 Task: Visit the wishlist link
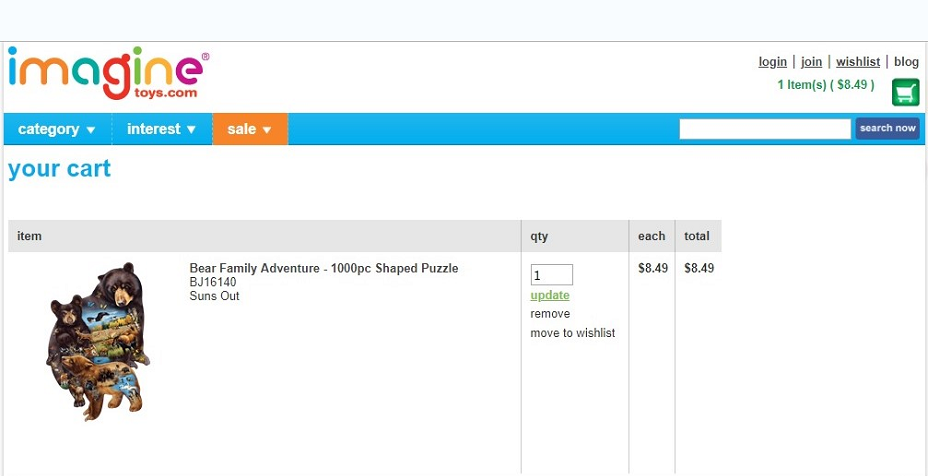pyautogui.click(x=858, y=62)
